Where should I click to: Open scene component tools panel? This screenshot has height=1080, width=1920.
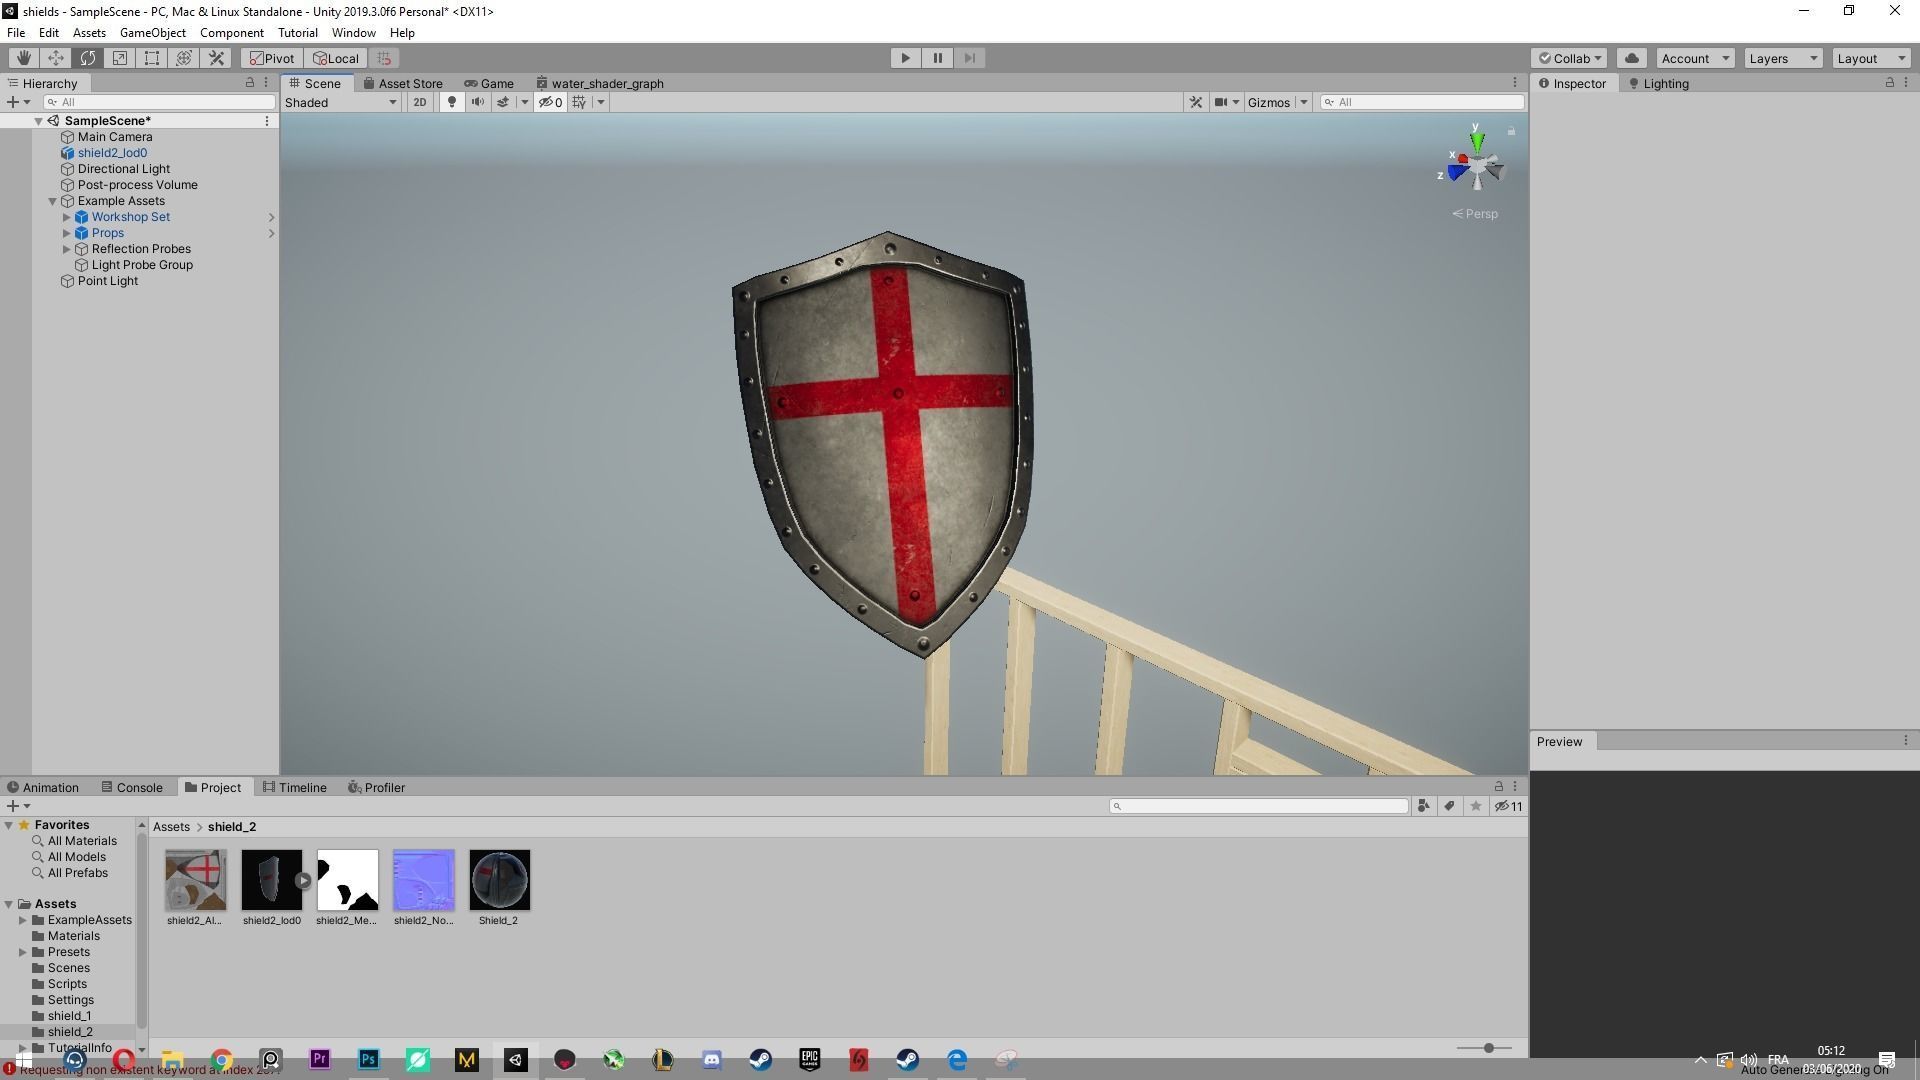coord(1196,102)
